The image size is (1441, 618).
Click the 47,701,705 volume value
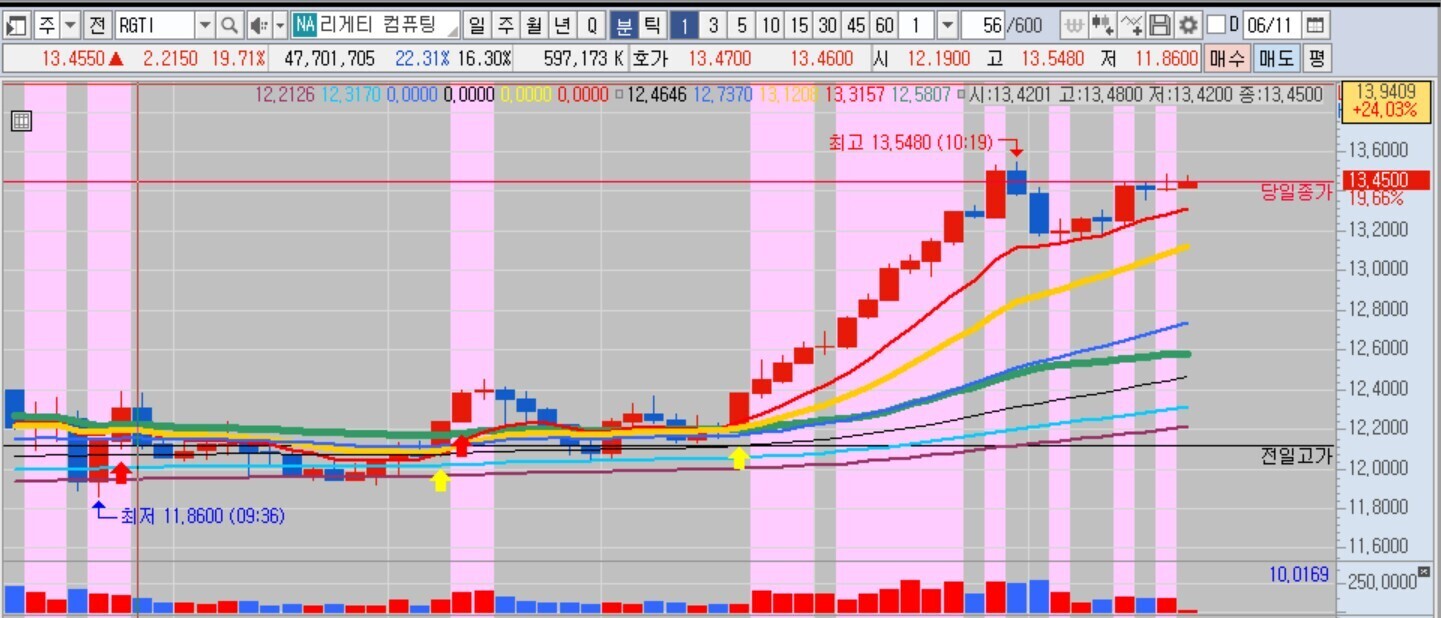point(329,58)
